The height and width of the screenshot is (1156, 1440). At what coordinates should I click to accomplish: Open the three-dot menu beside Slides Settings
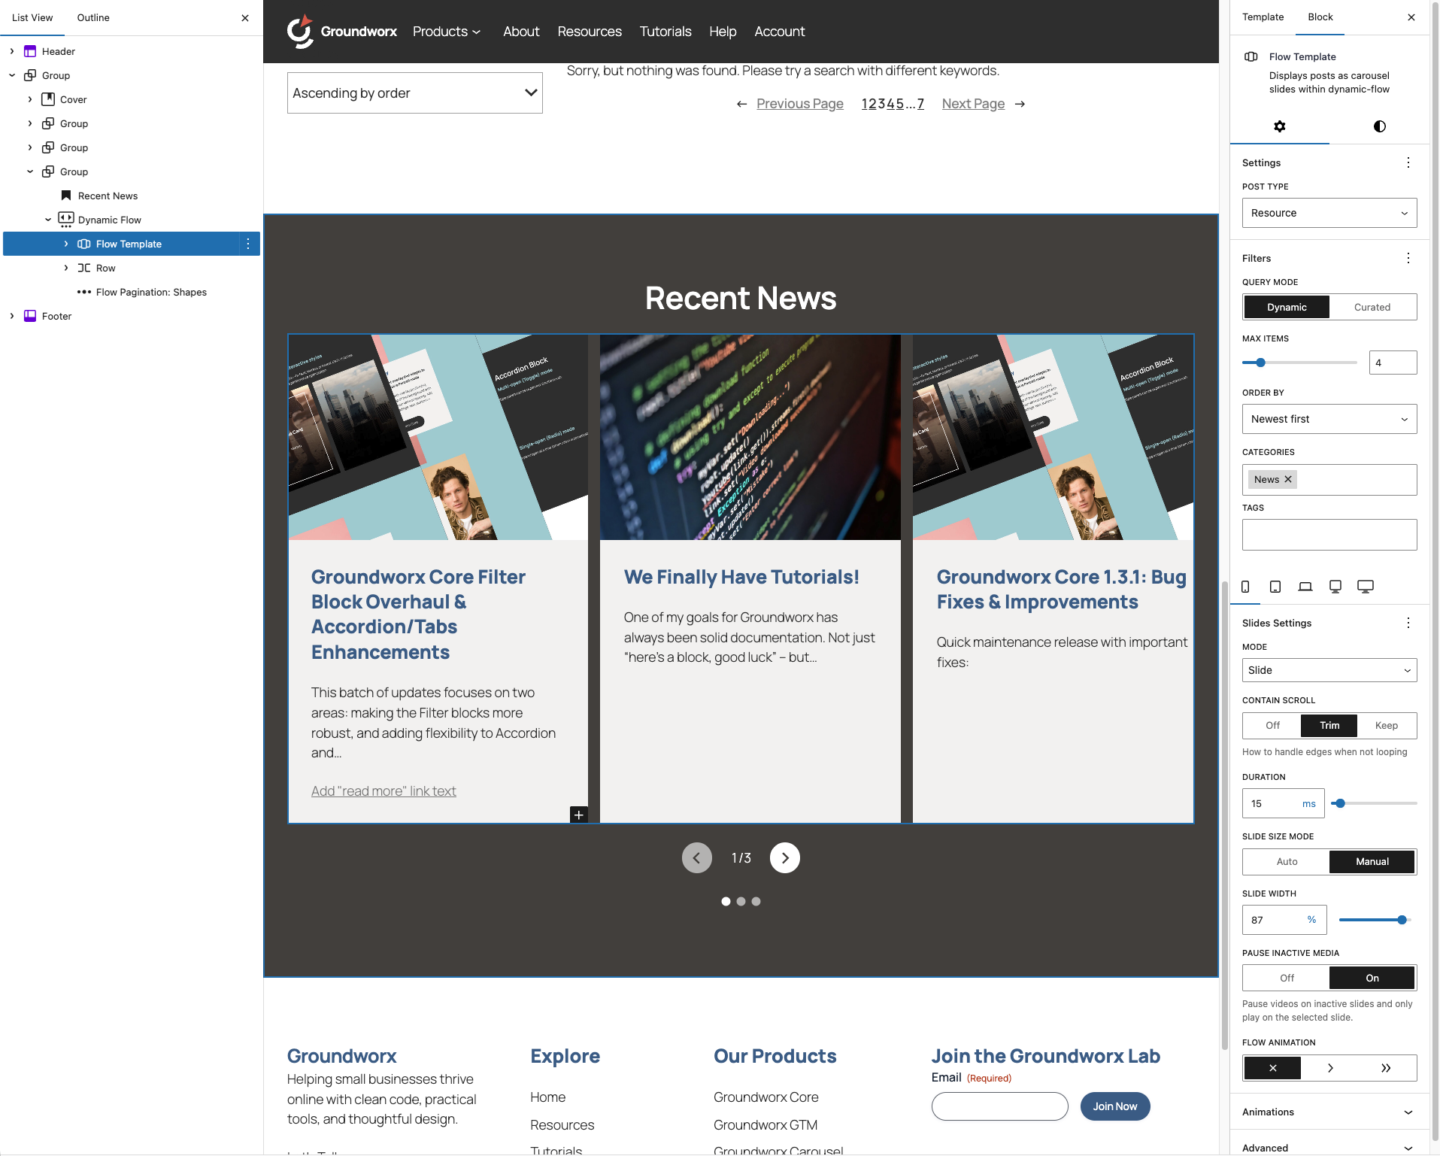[1408, 622]
